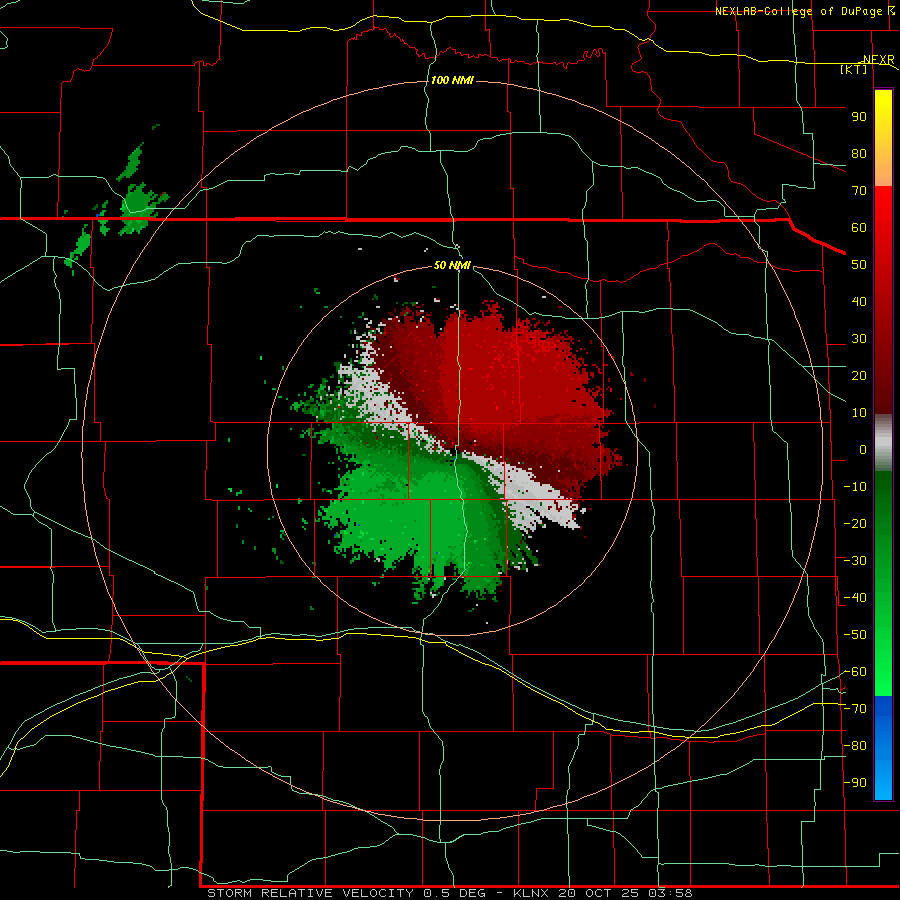Click the -40 knots scale label

855,598
